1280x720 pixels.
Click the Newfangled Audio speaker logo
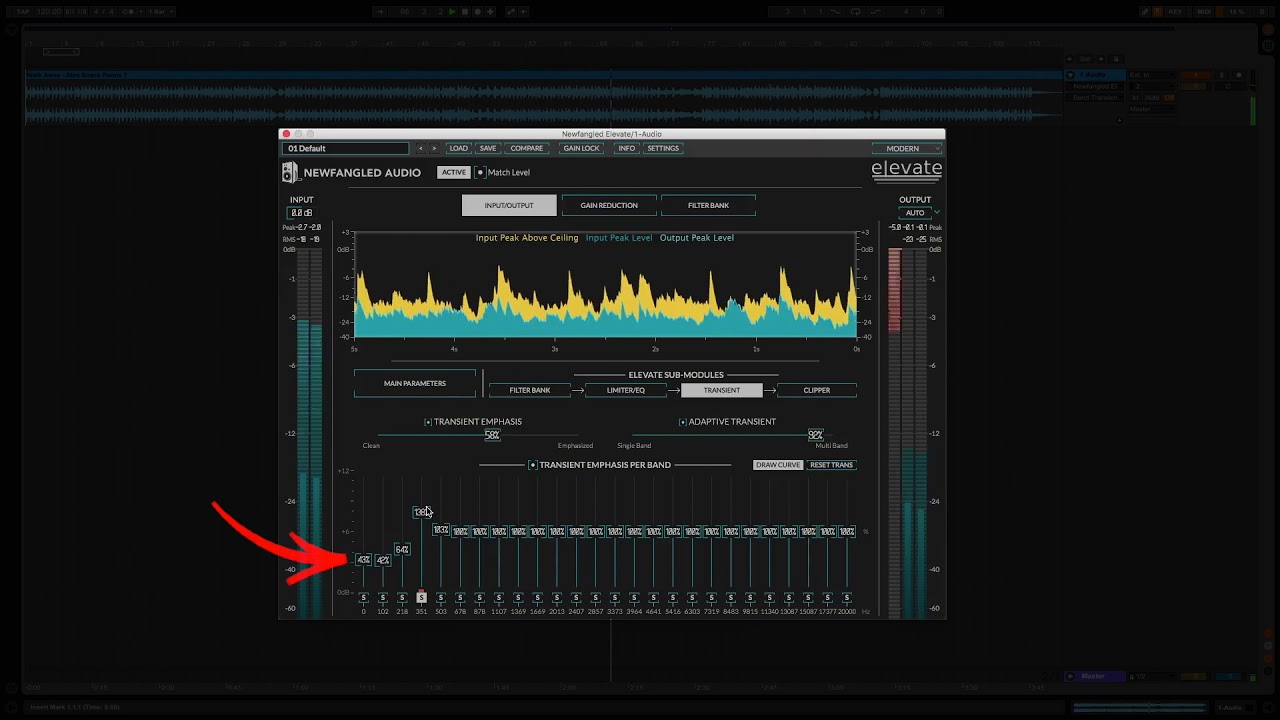(290, 172)
